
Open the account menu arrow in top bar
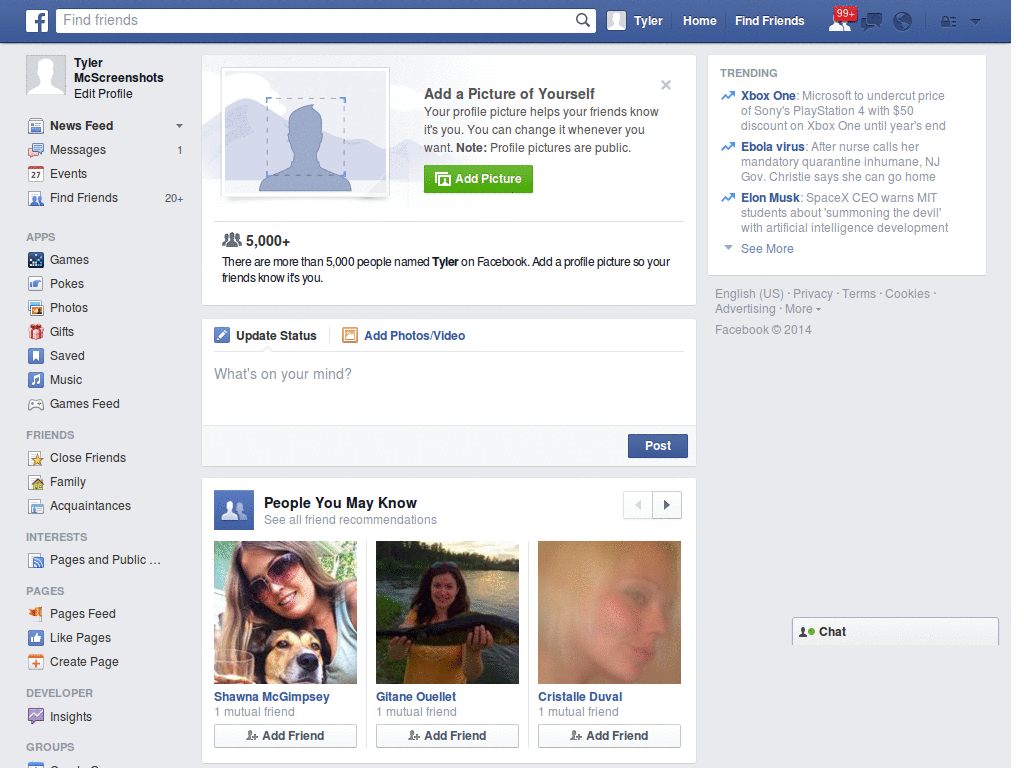[x=975, y=22]
